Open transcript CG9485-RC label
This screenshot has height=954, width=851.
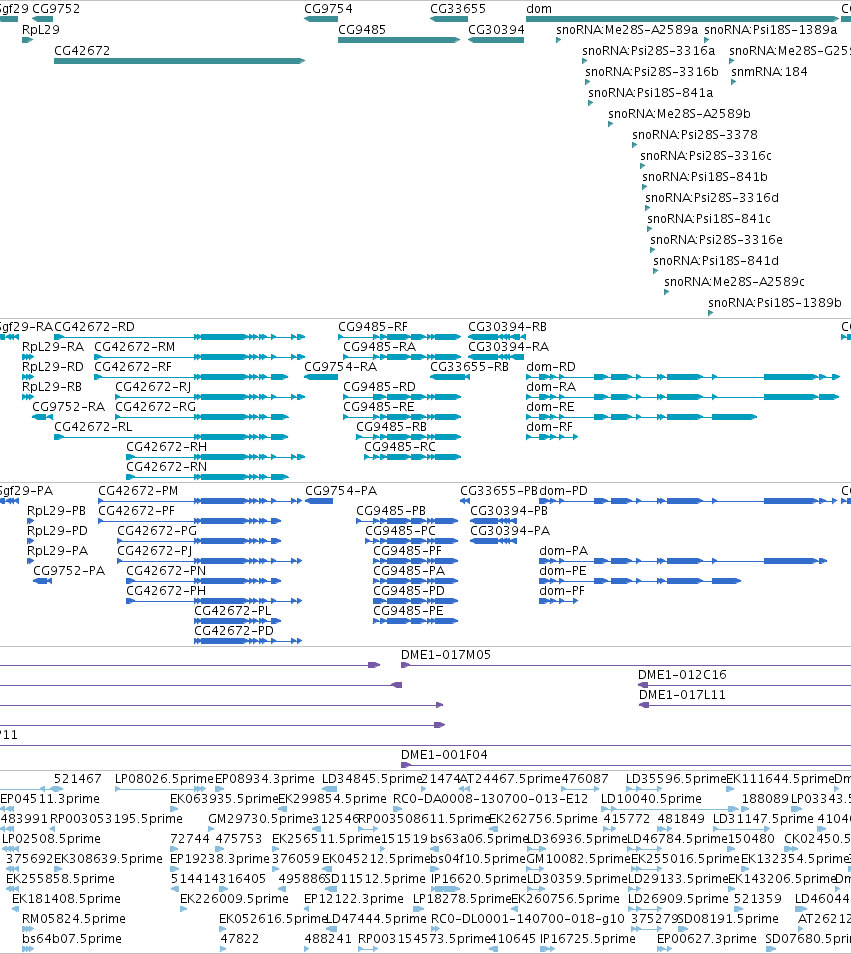point(400,447)
